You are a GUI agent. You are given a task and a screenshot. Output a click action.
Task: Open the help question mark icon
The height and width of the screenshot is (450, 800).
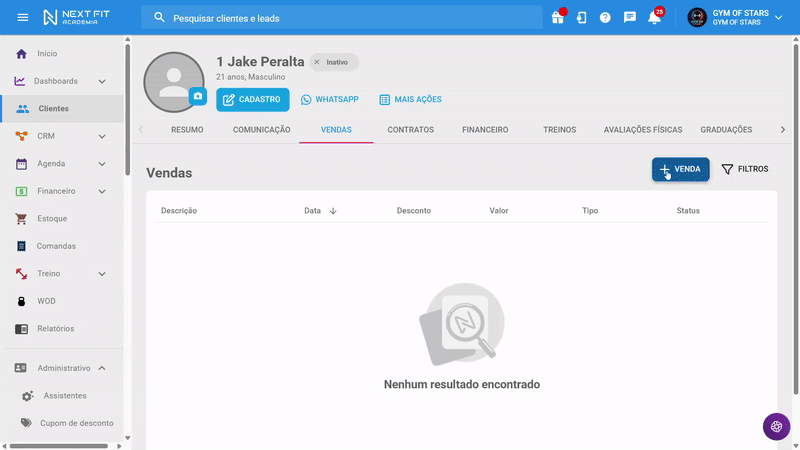(x=605, y=17)
